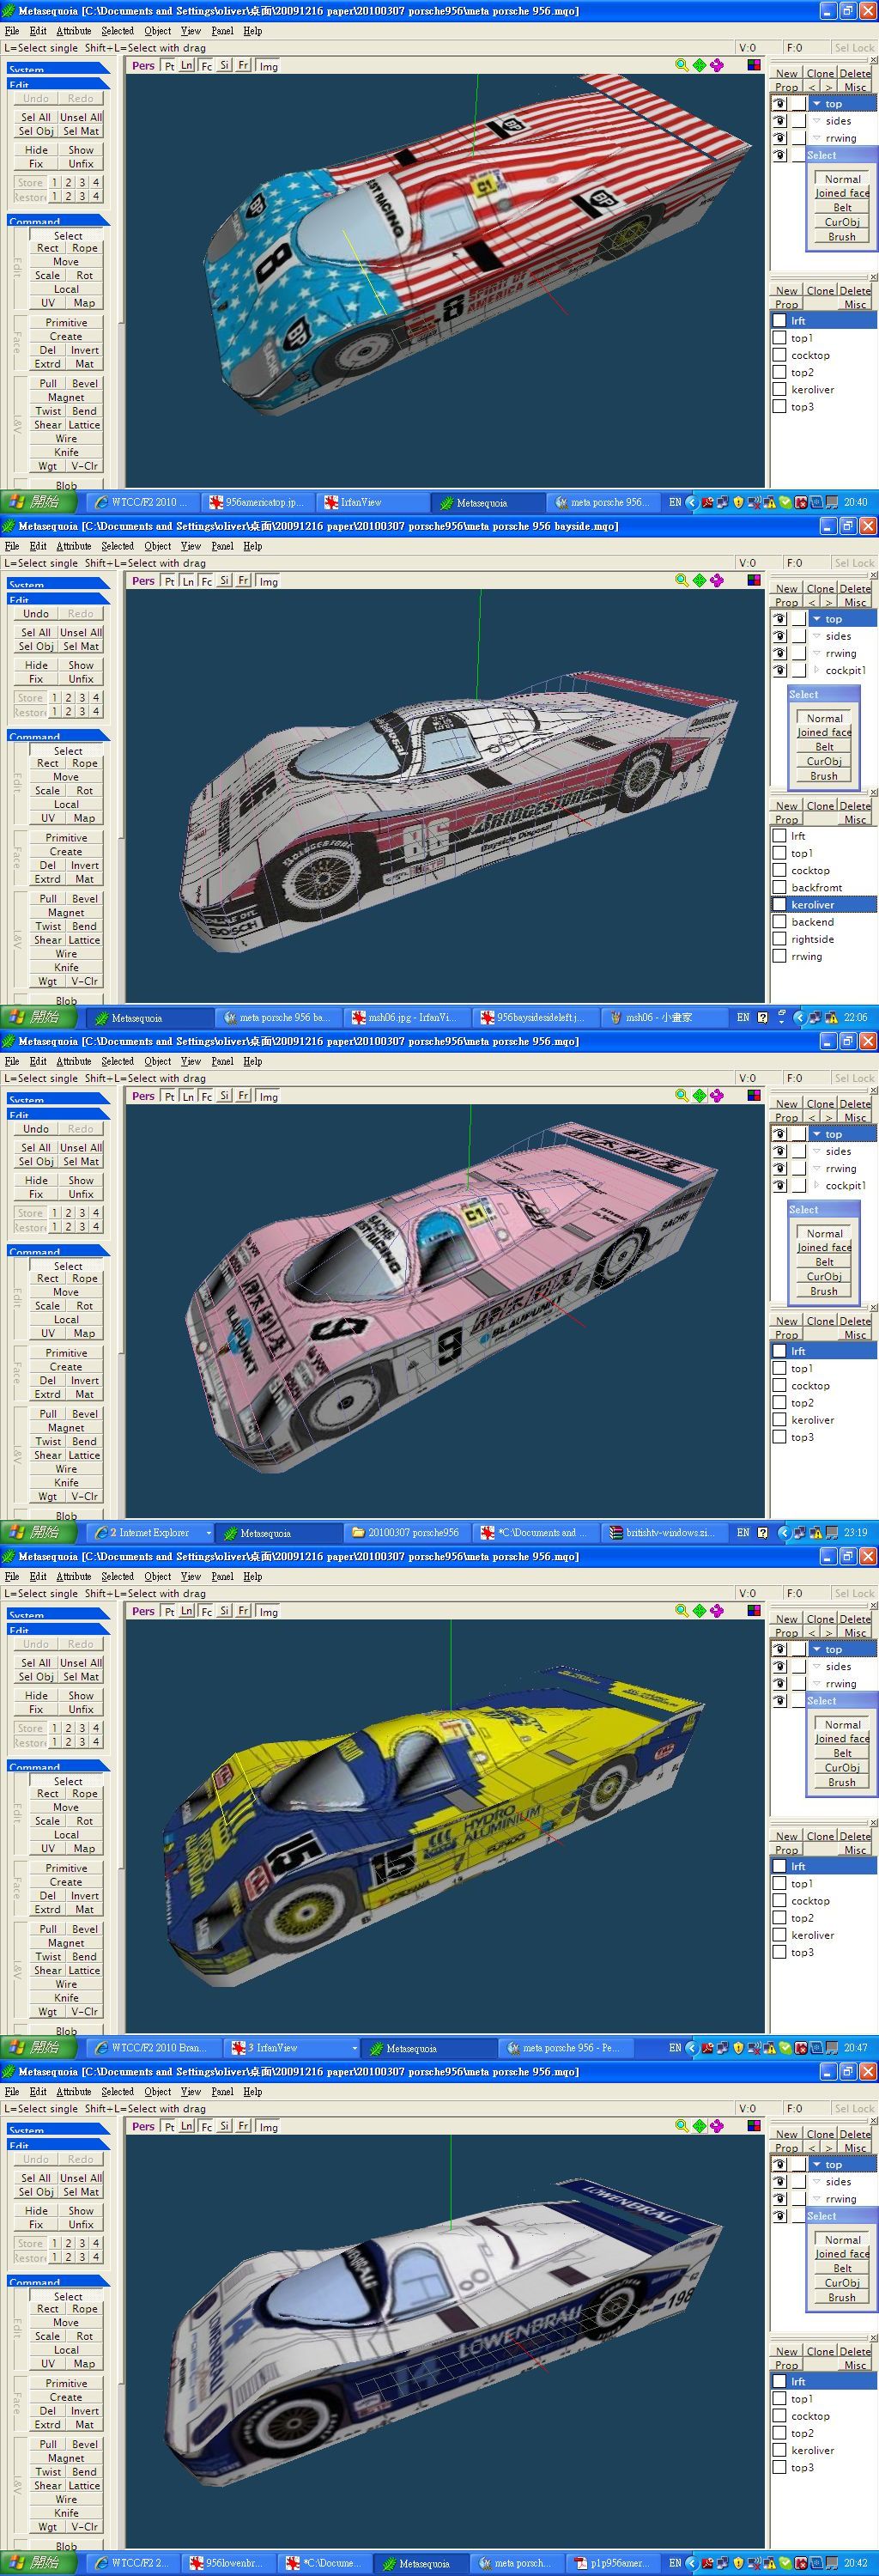Click the Lattice command beside the Lowenbrau car
879x2576 pixels.
tap(84, 2485)
